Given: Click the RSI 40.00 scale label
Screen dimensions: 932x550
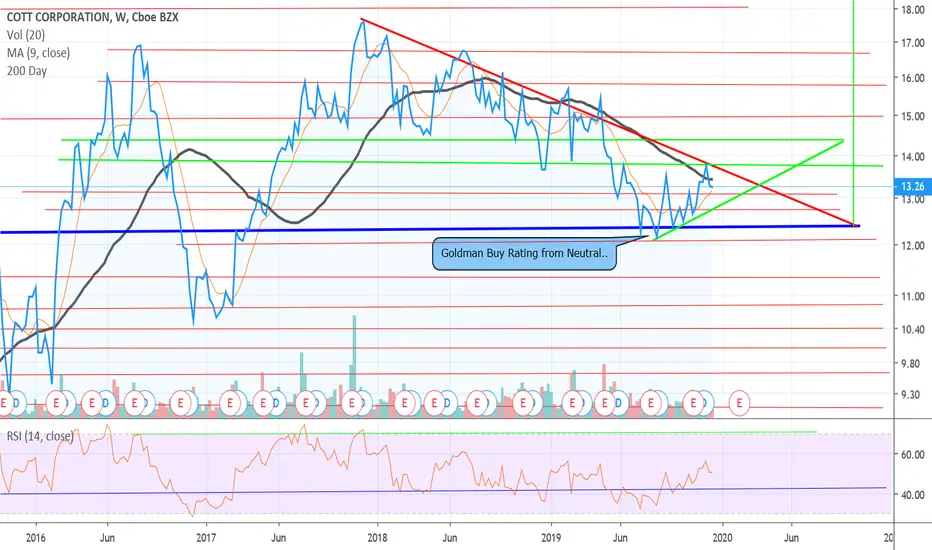Looking at the screenshot, I should (912, 495).
